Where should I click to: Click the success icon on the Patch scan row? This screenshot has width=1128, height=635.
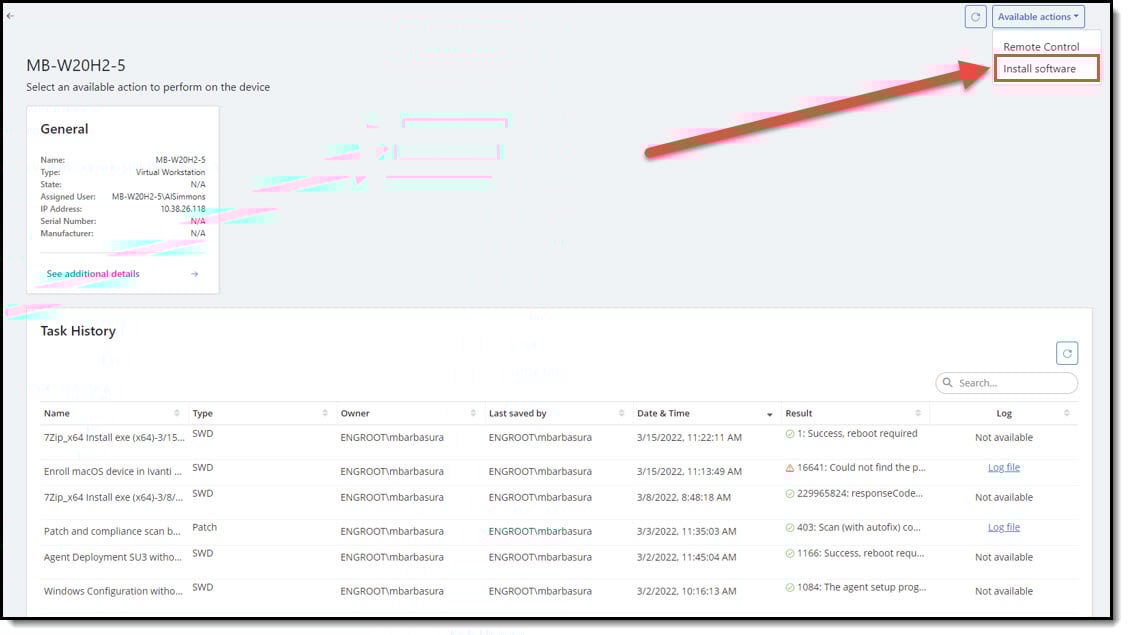(x=787, y=527)
